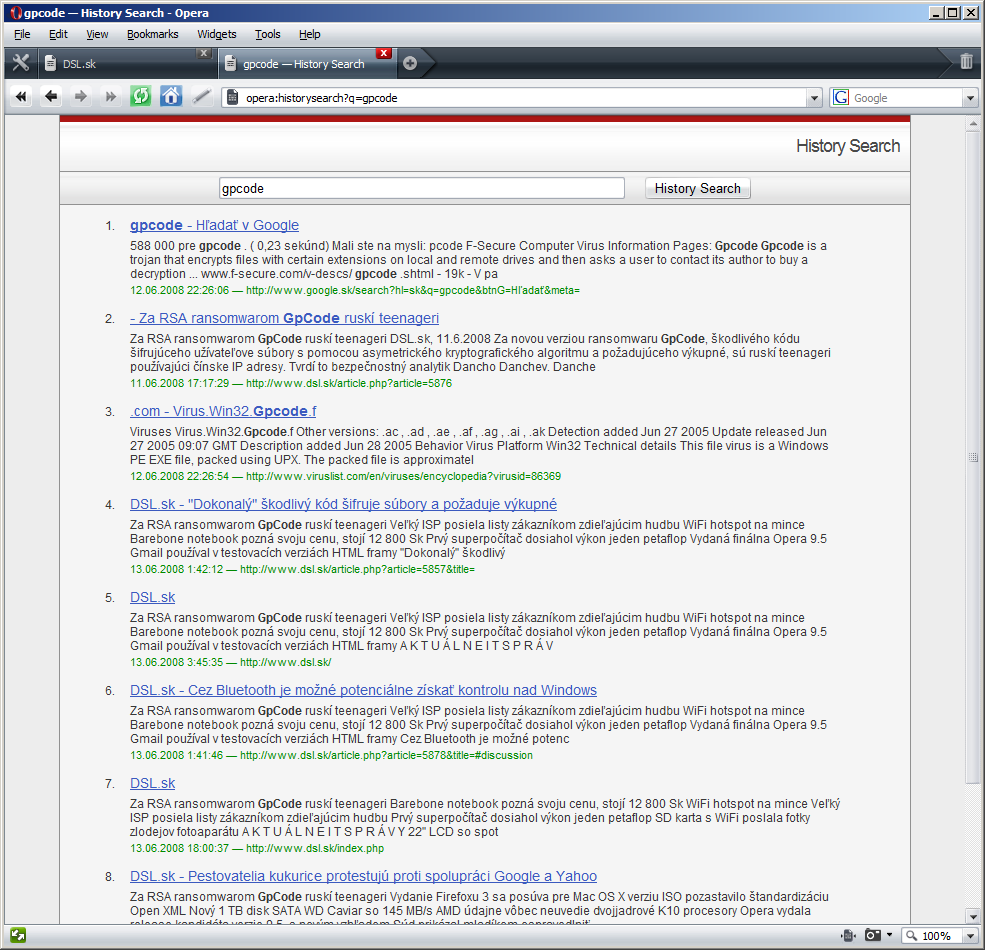
Task: Click the dsl.sk article=5876 URL text
Action: tap(349, 383)
